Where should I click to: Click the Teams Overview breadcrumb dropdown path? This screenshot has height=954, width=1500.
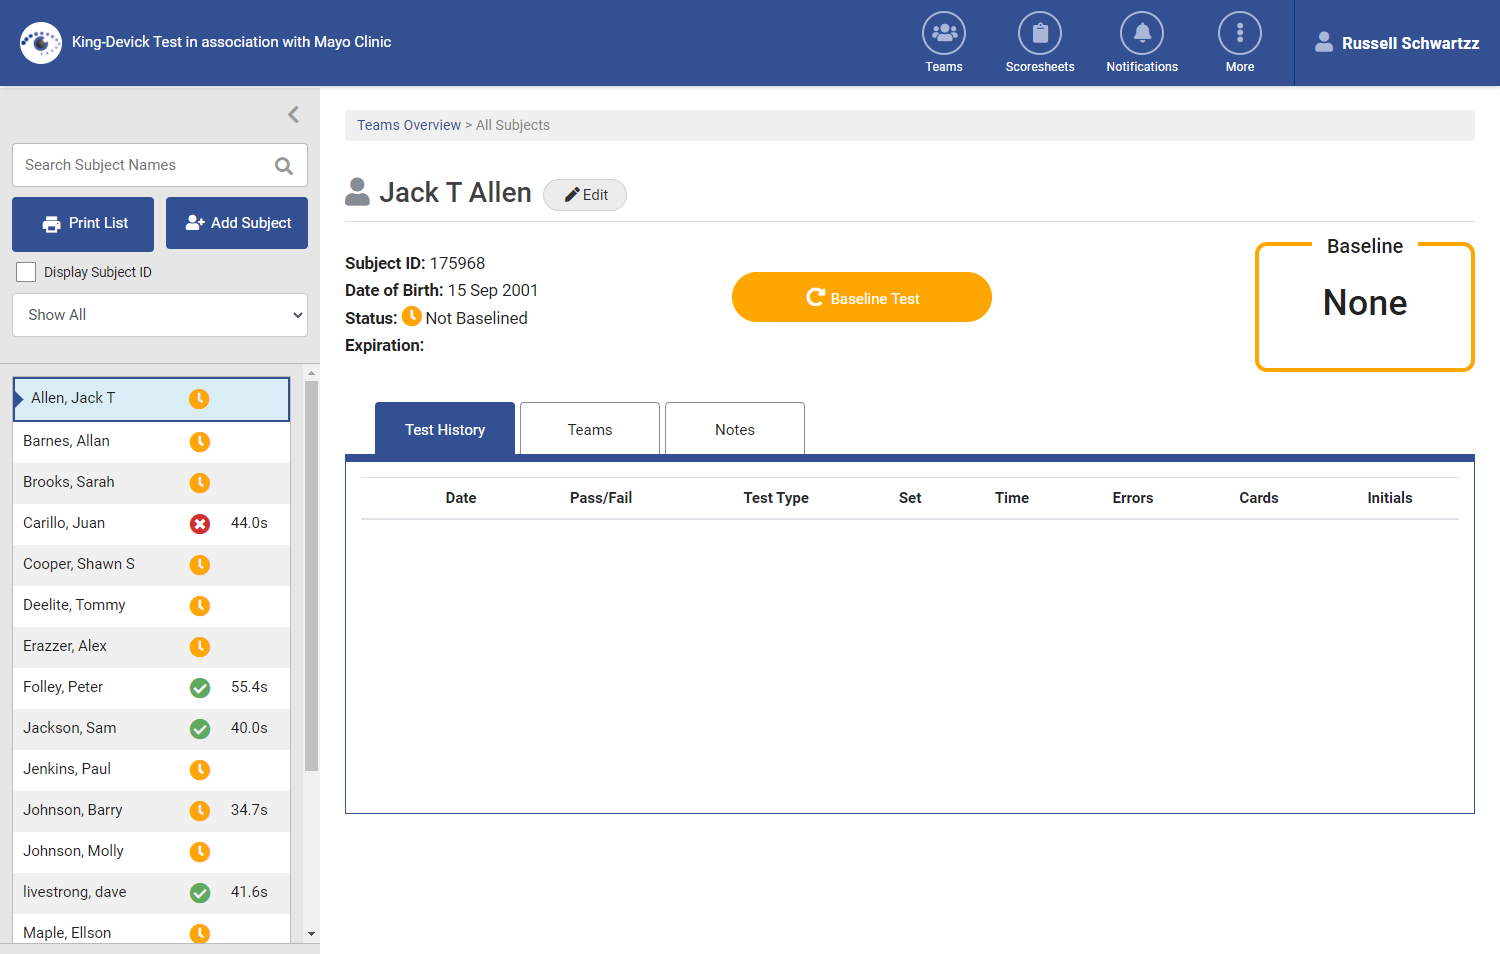408,124
